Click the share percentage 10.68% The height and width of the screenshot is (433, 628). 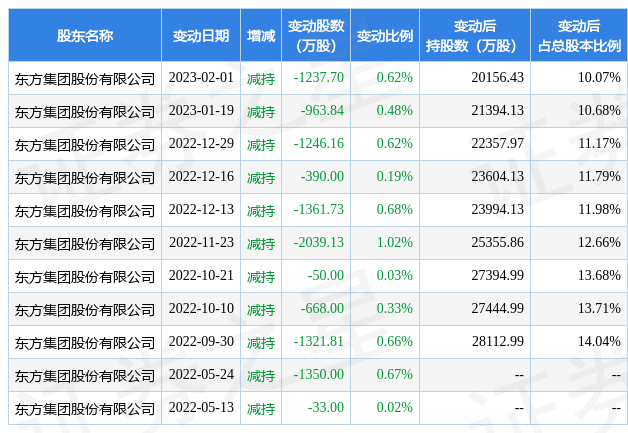click(x=599, y=110)
